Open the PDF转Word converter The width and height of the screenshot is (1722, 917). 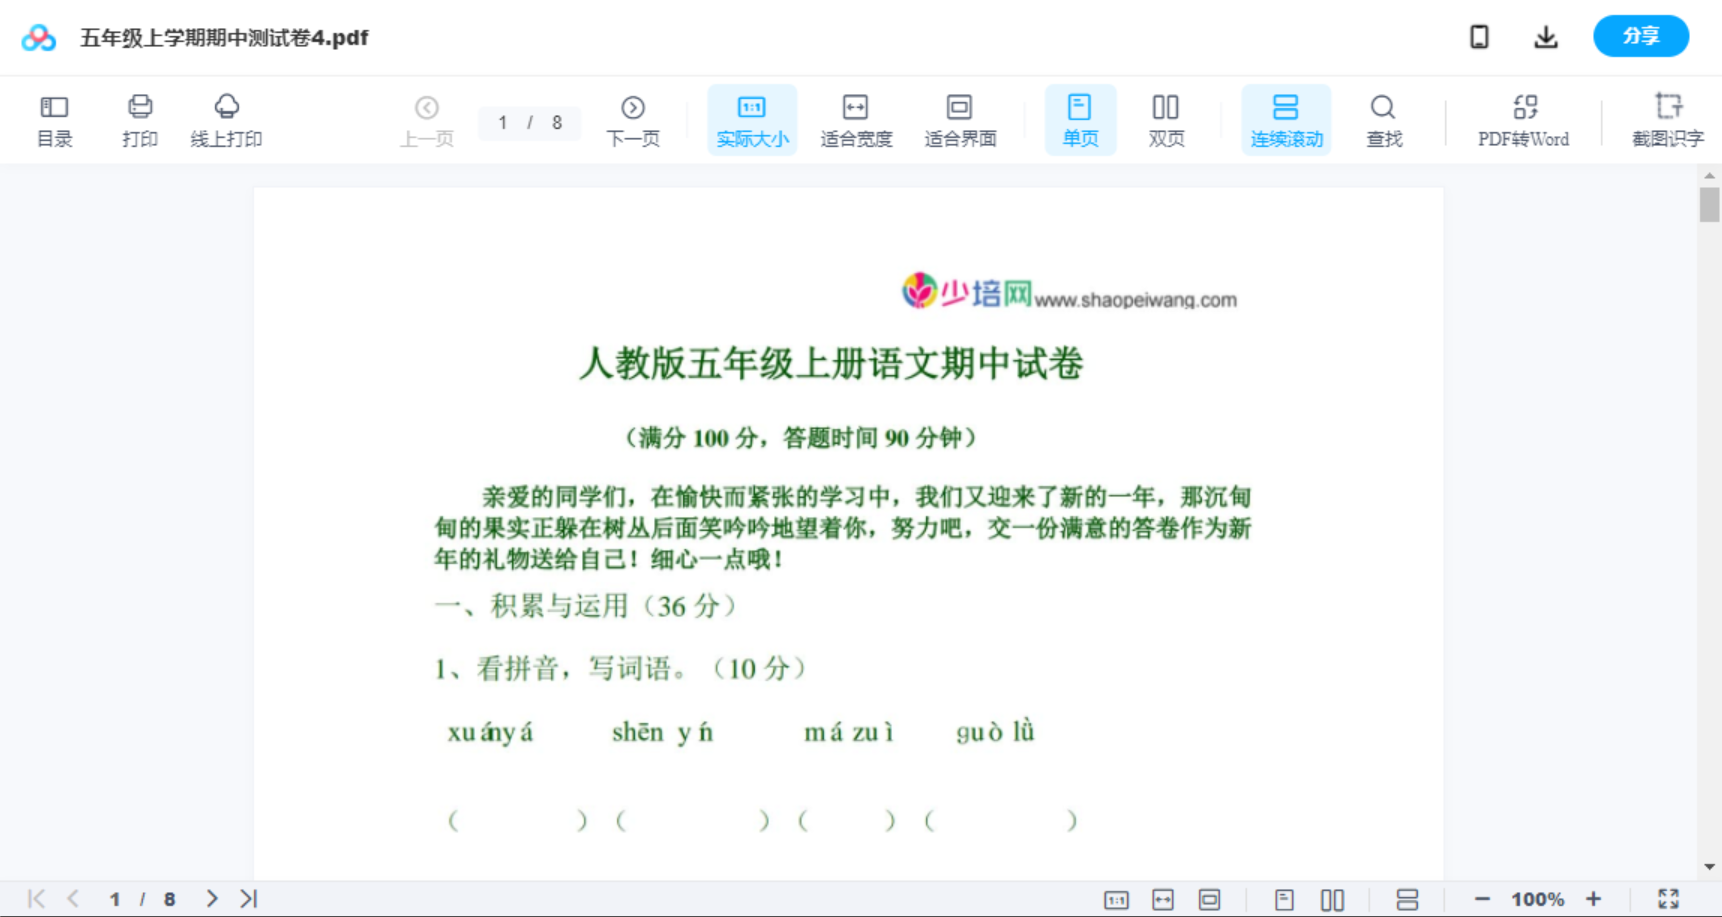coord(1523,120)
